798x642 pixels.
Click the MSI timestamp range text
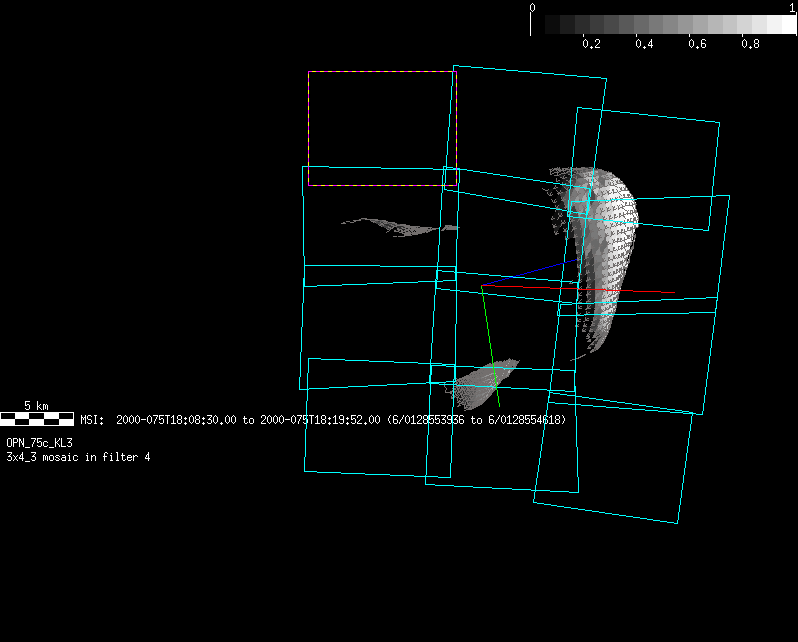[322, 420]
